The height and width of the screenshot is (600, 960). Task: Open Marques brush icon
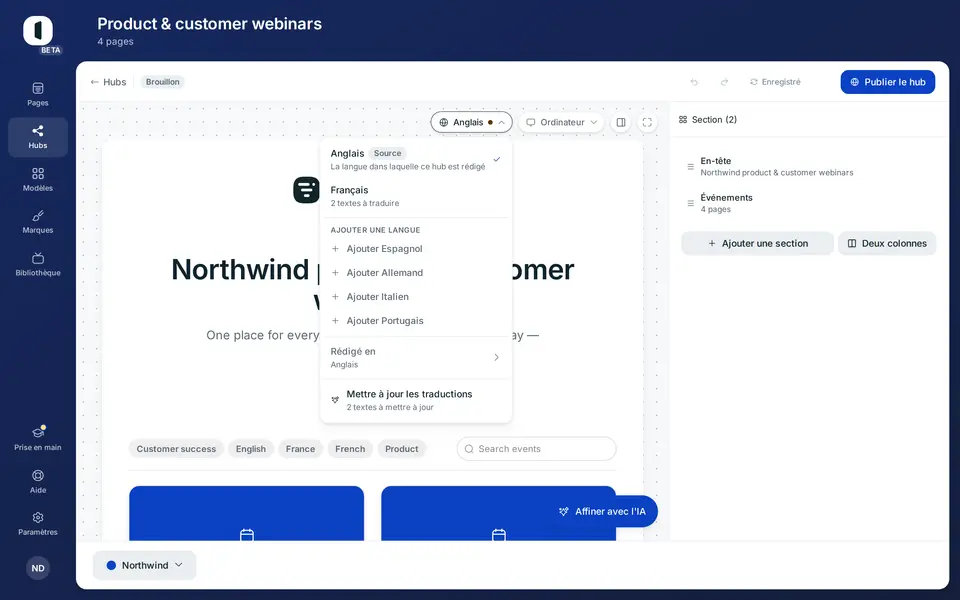tap(37, 216)
